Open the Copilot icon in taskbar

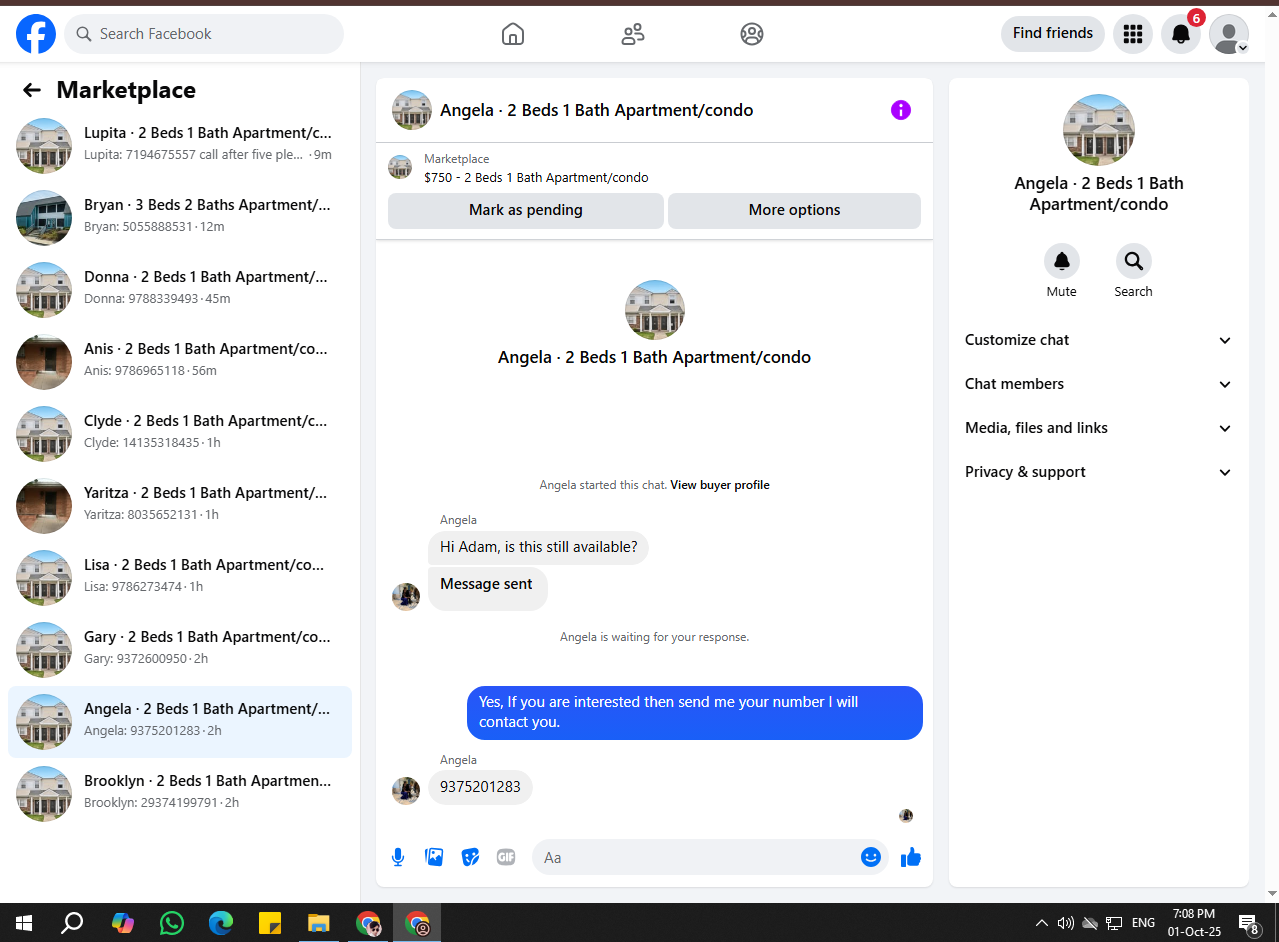(x=123, y=923)
